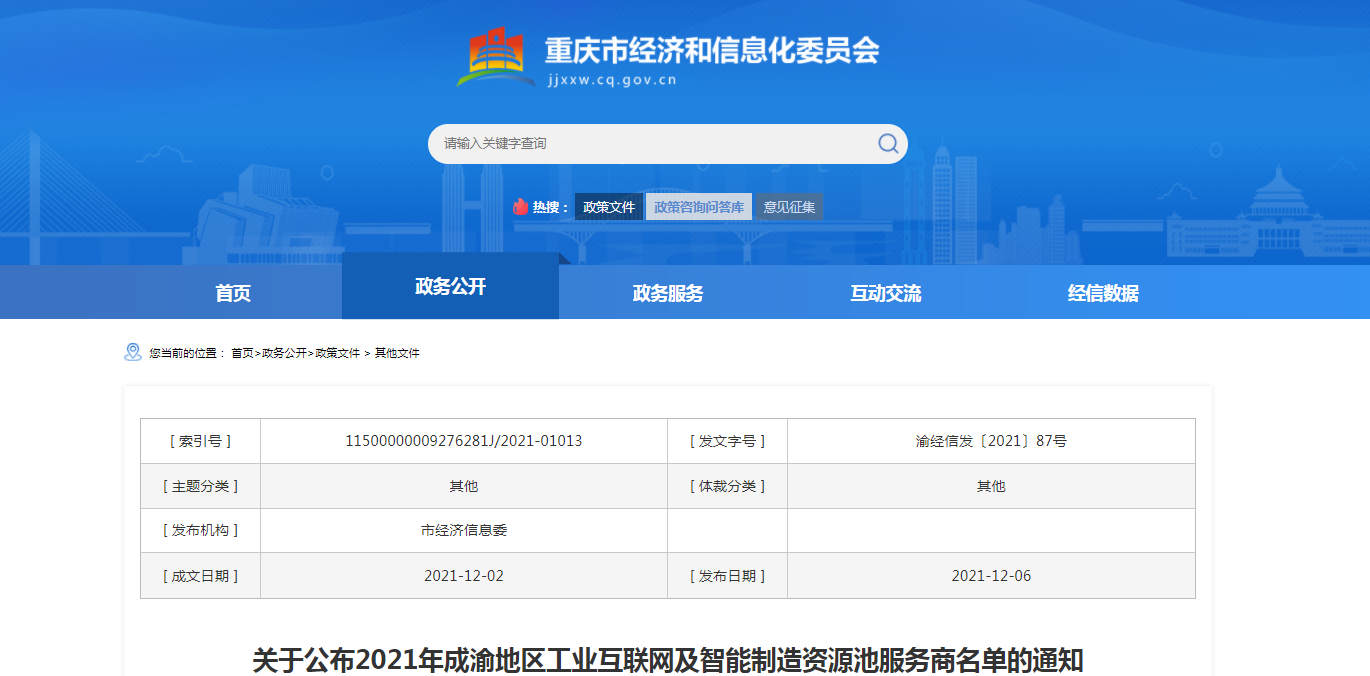Click the 意见征集 hot search tag

[x=789, y=206]
